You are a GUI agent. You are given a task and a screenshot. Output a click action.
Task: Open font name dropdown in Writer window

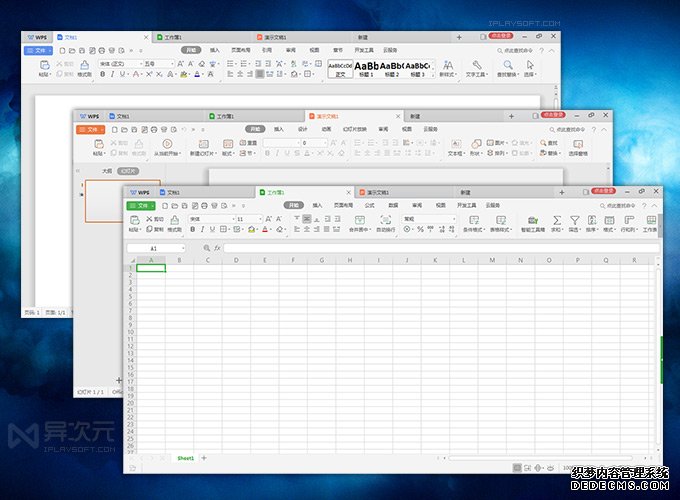(120, 64)
